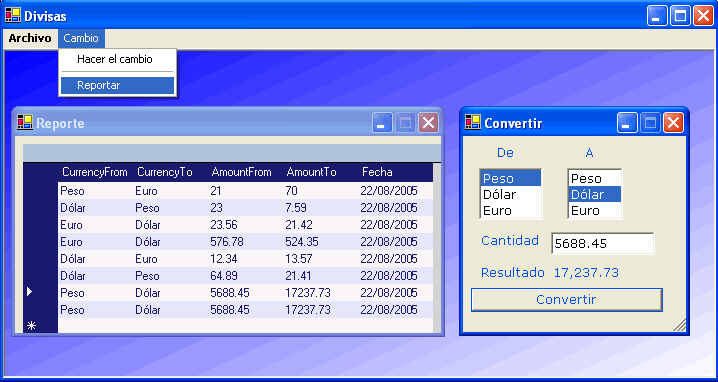Click the Convertir button

(x=566, y=300)
